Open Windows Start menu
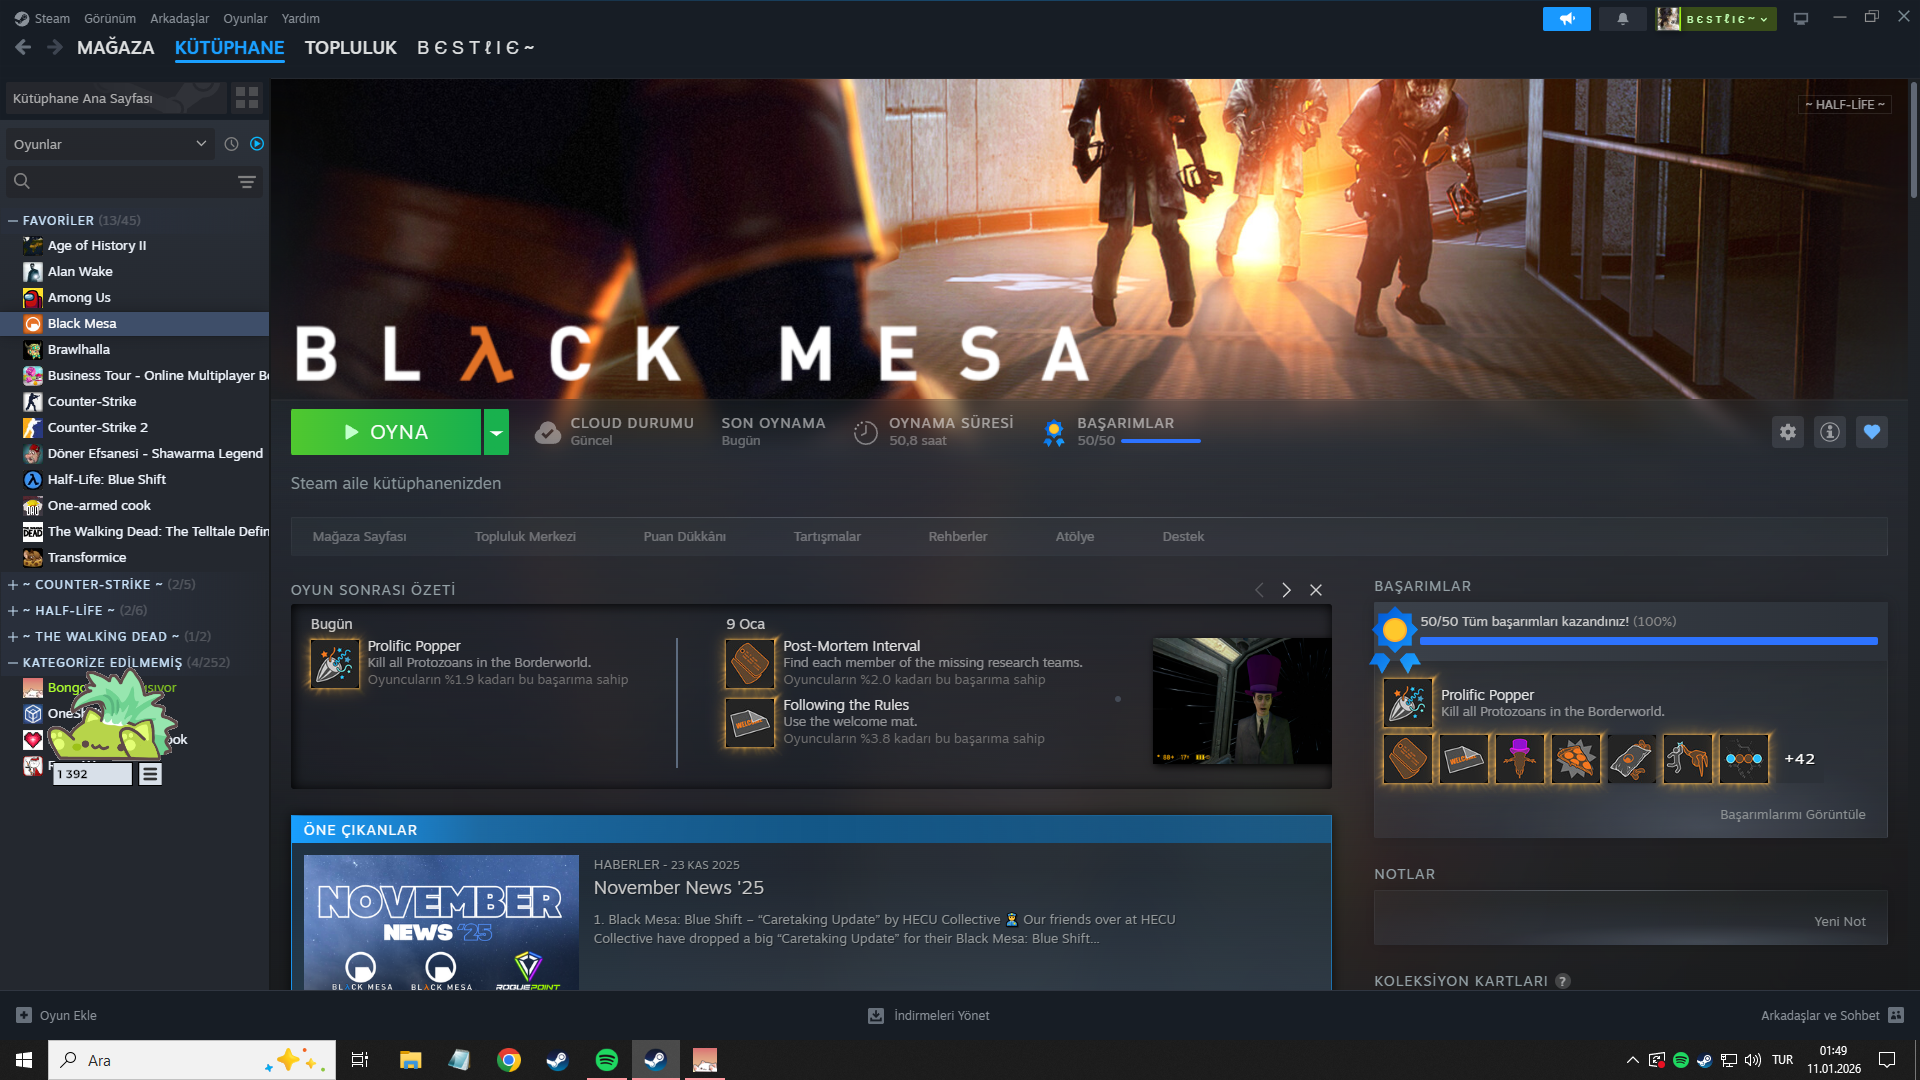Viewport: 1920px width, 1080px height. pyautogui.click(x=24, y=1060)
